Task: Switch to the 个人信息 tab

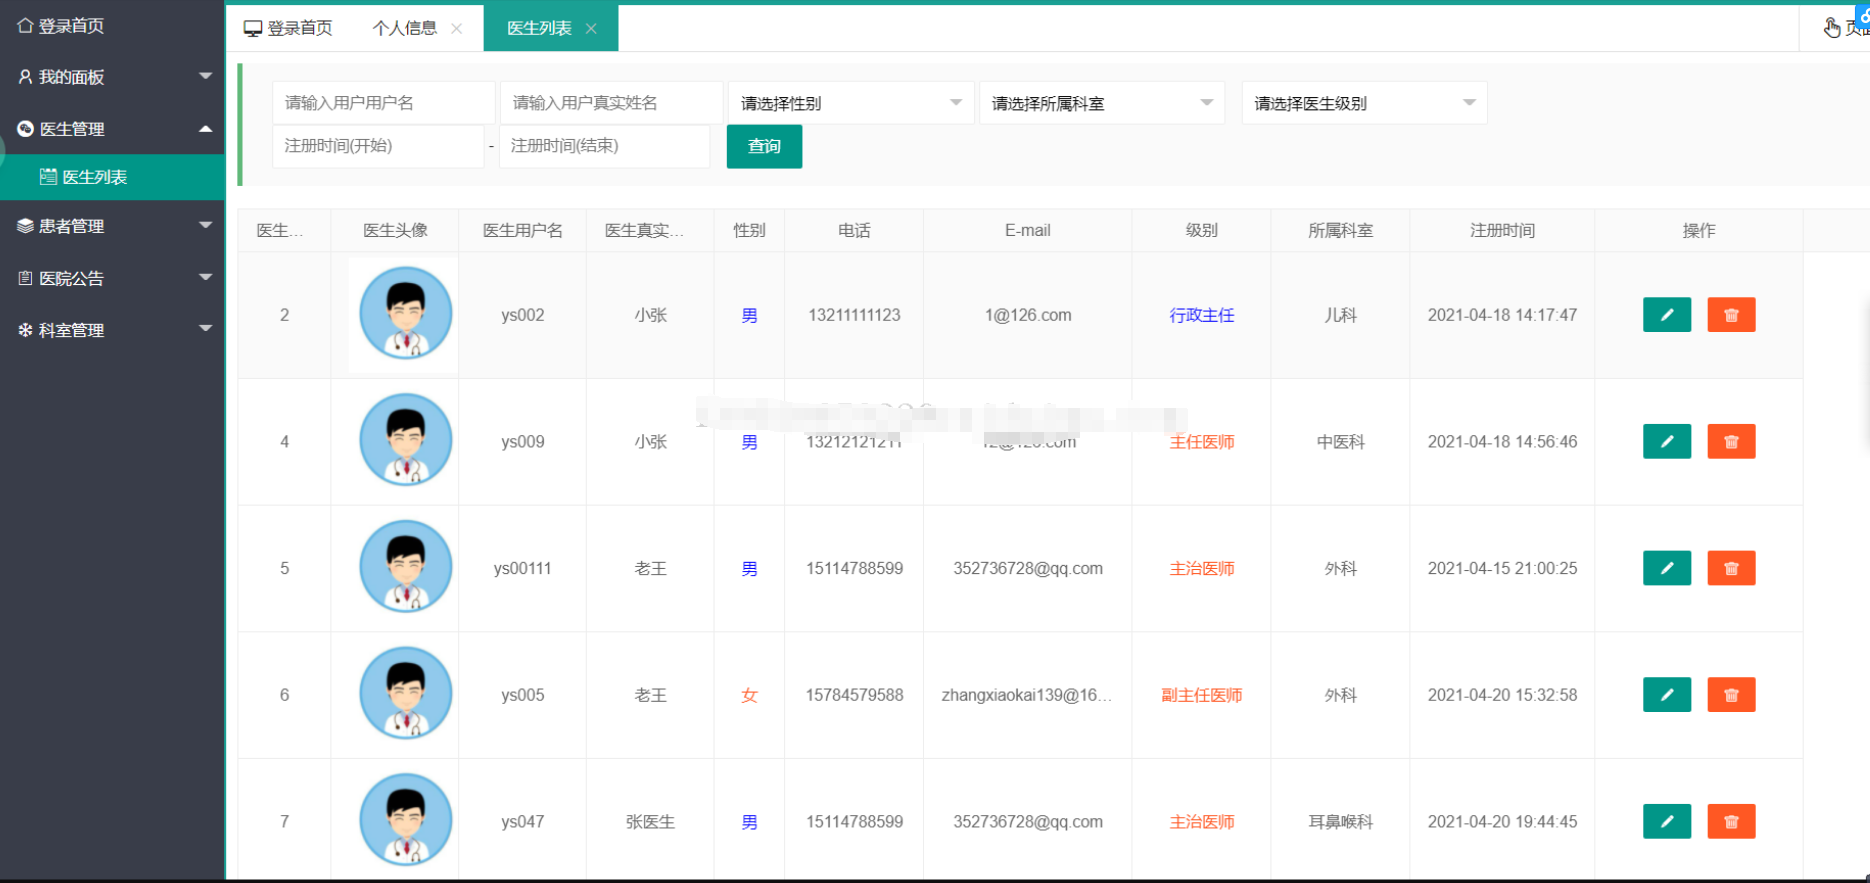Action: point(405,28)
